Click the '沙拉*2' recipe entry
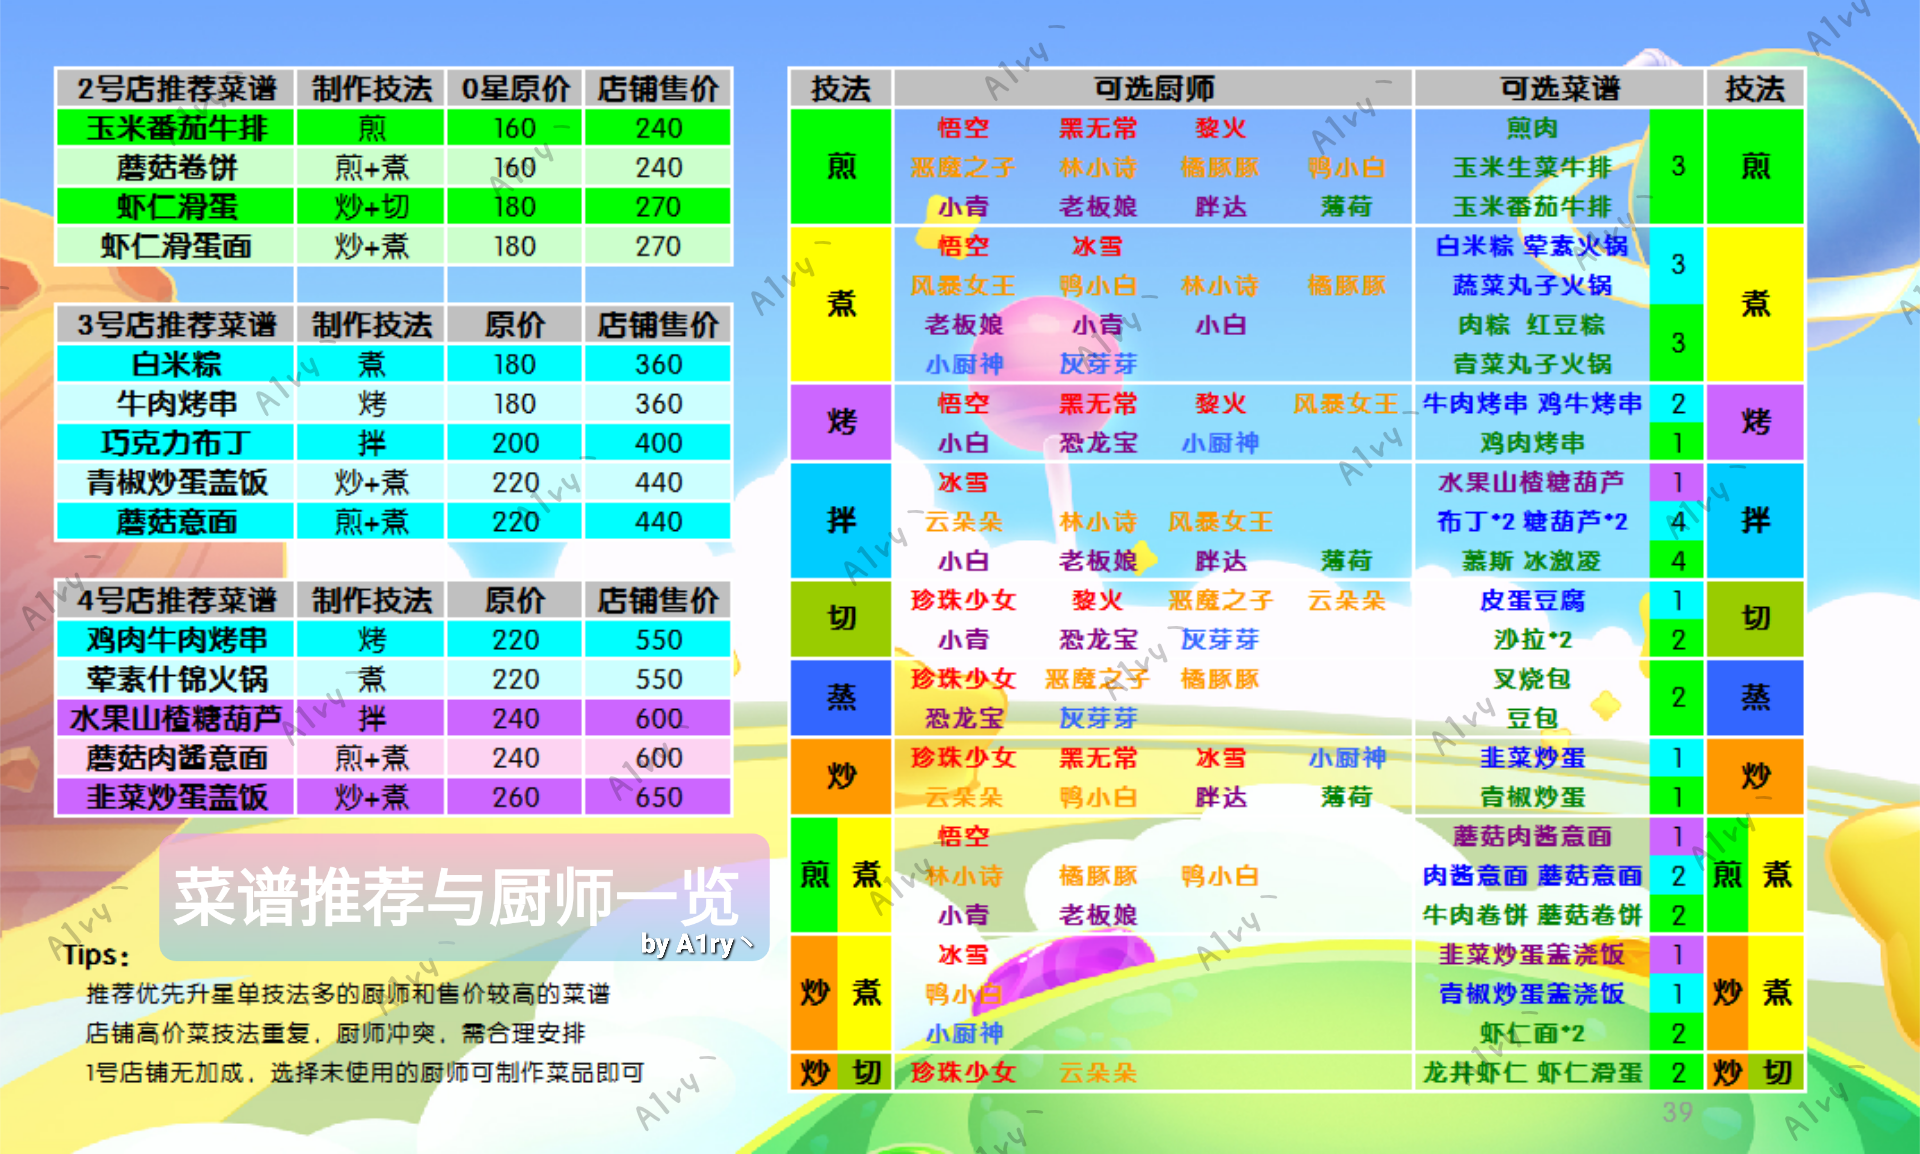Screen dimensions: 1920x1154 1532,639
